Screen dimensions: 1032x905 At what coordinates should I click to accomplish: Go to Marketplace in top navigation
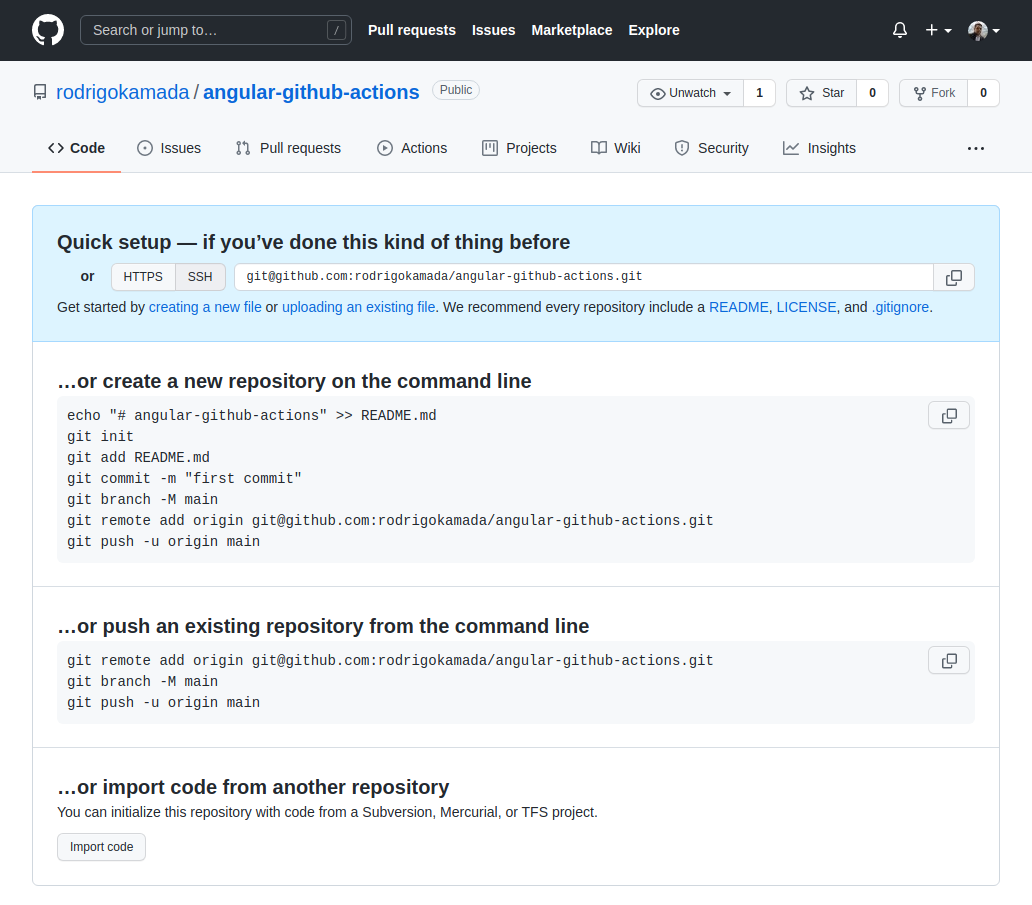point(572,30)
